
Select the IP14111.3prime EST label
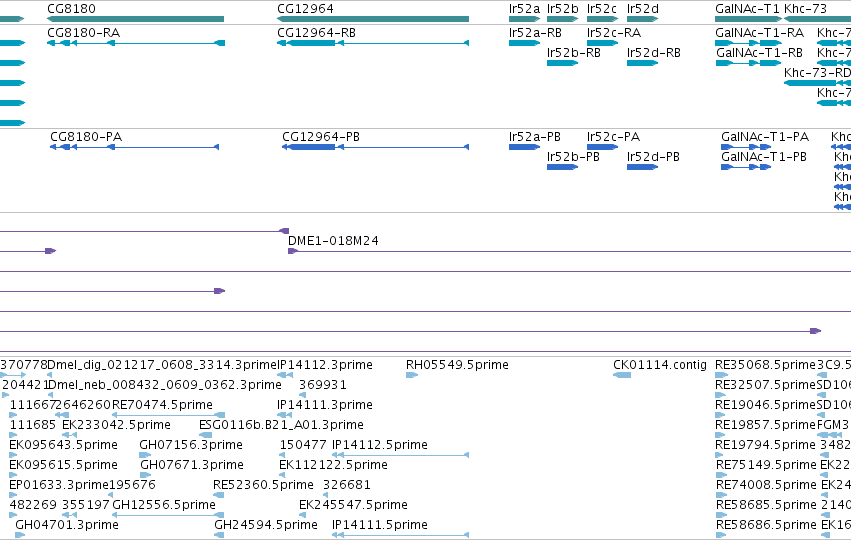click(x=325, y=405)
